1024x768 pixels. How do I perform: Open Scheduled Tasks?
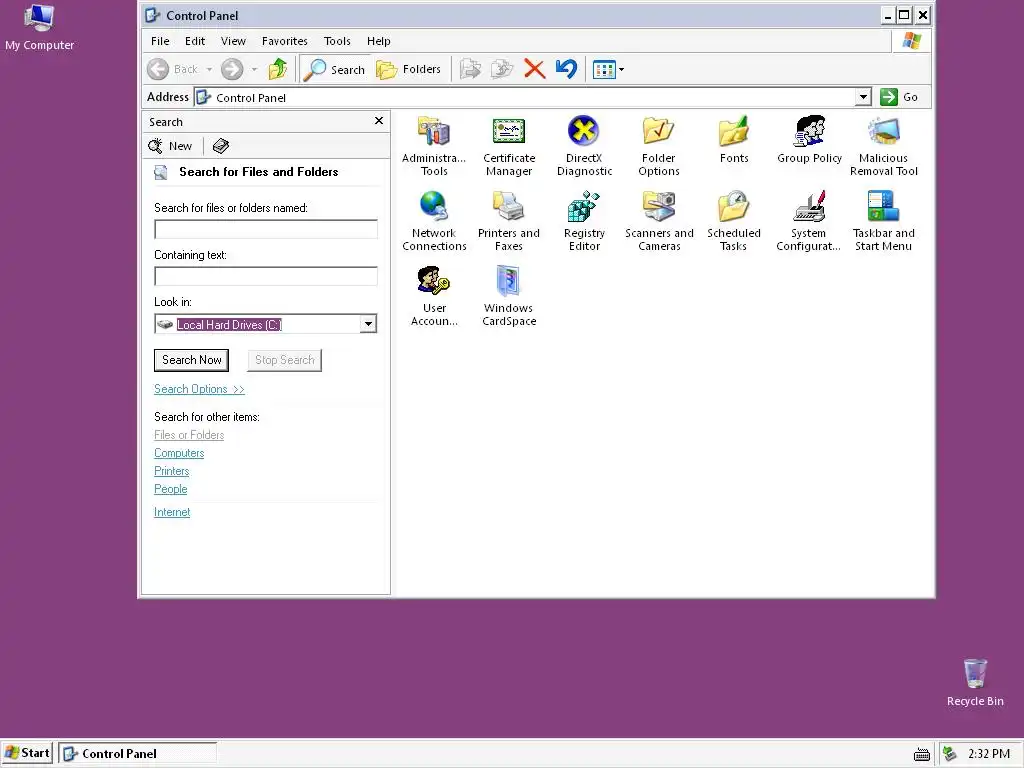[733, 221]
